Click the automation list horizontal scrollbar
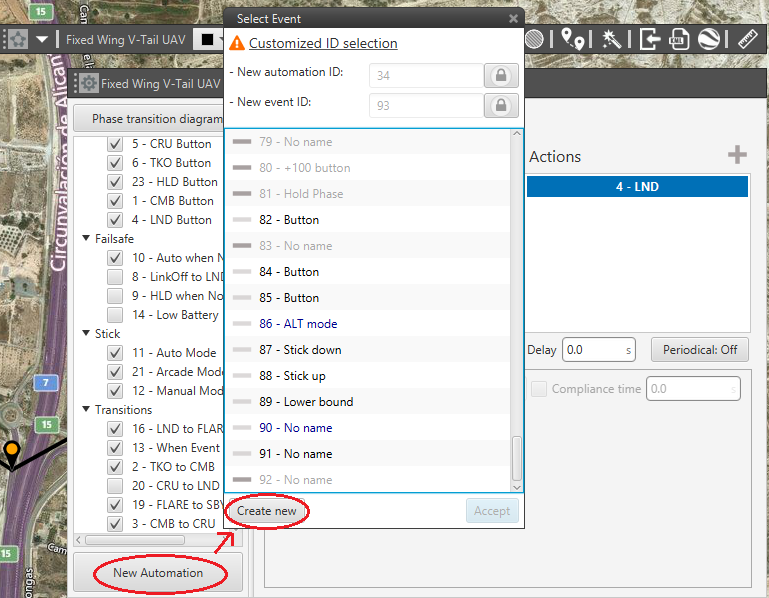 (x=135, y=540)
